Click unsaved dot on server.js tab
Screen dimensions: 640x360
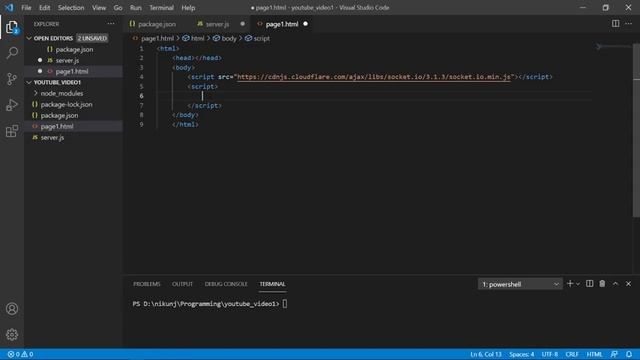[242, 24]
